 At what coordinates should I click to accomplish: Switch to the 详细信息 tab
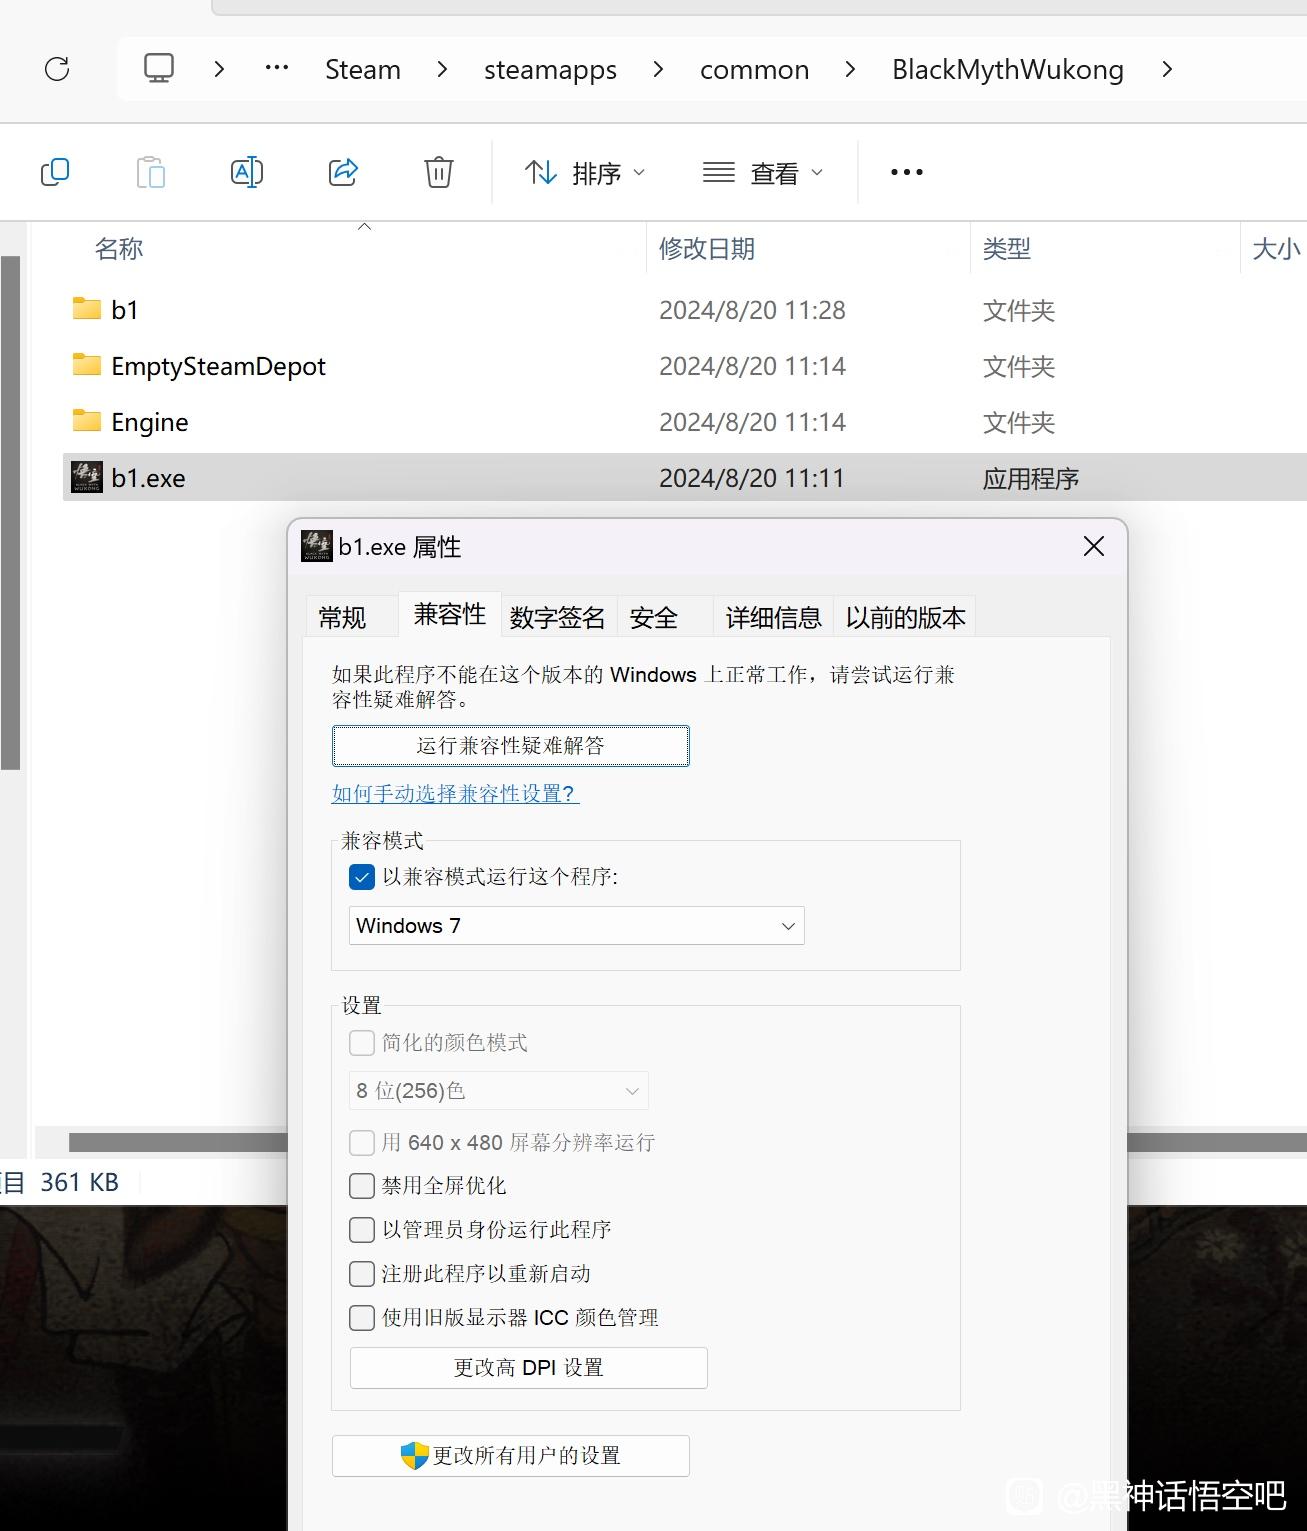click(x=773, y=617)
